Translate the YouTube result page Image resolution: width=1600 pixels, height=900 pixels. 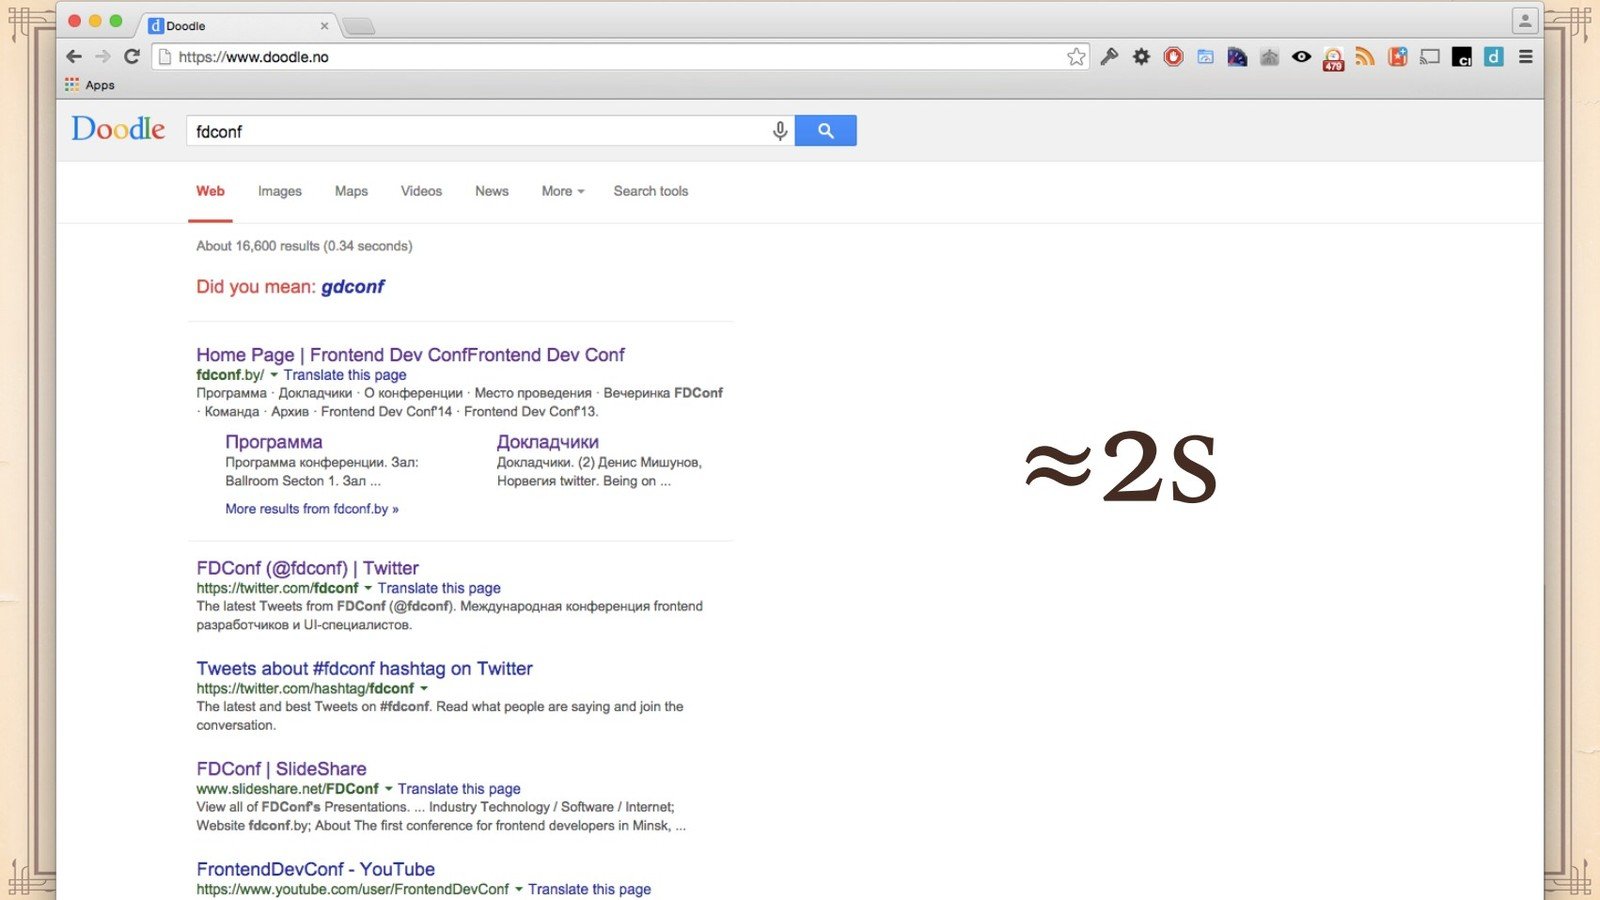pos(589,889)
